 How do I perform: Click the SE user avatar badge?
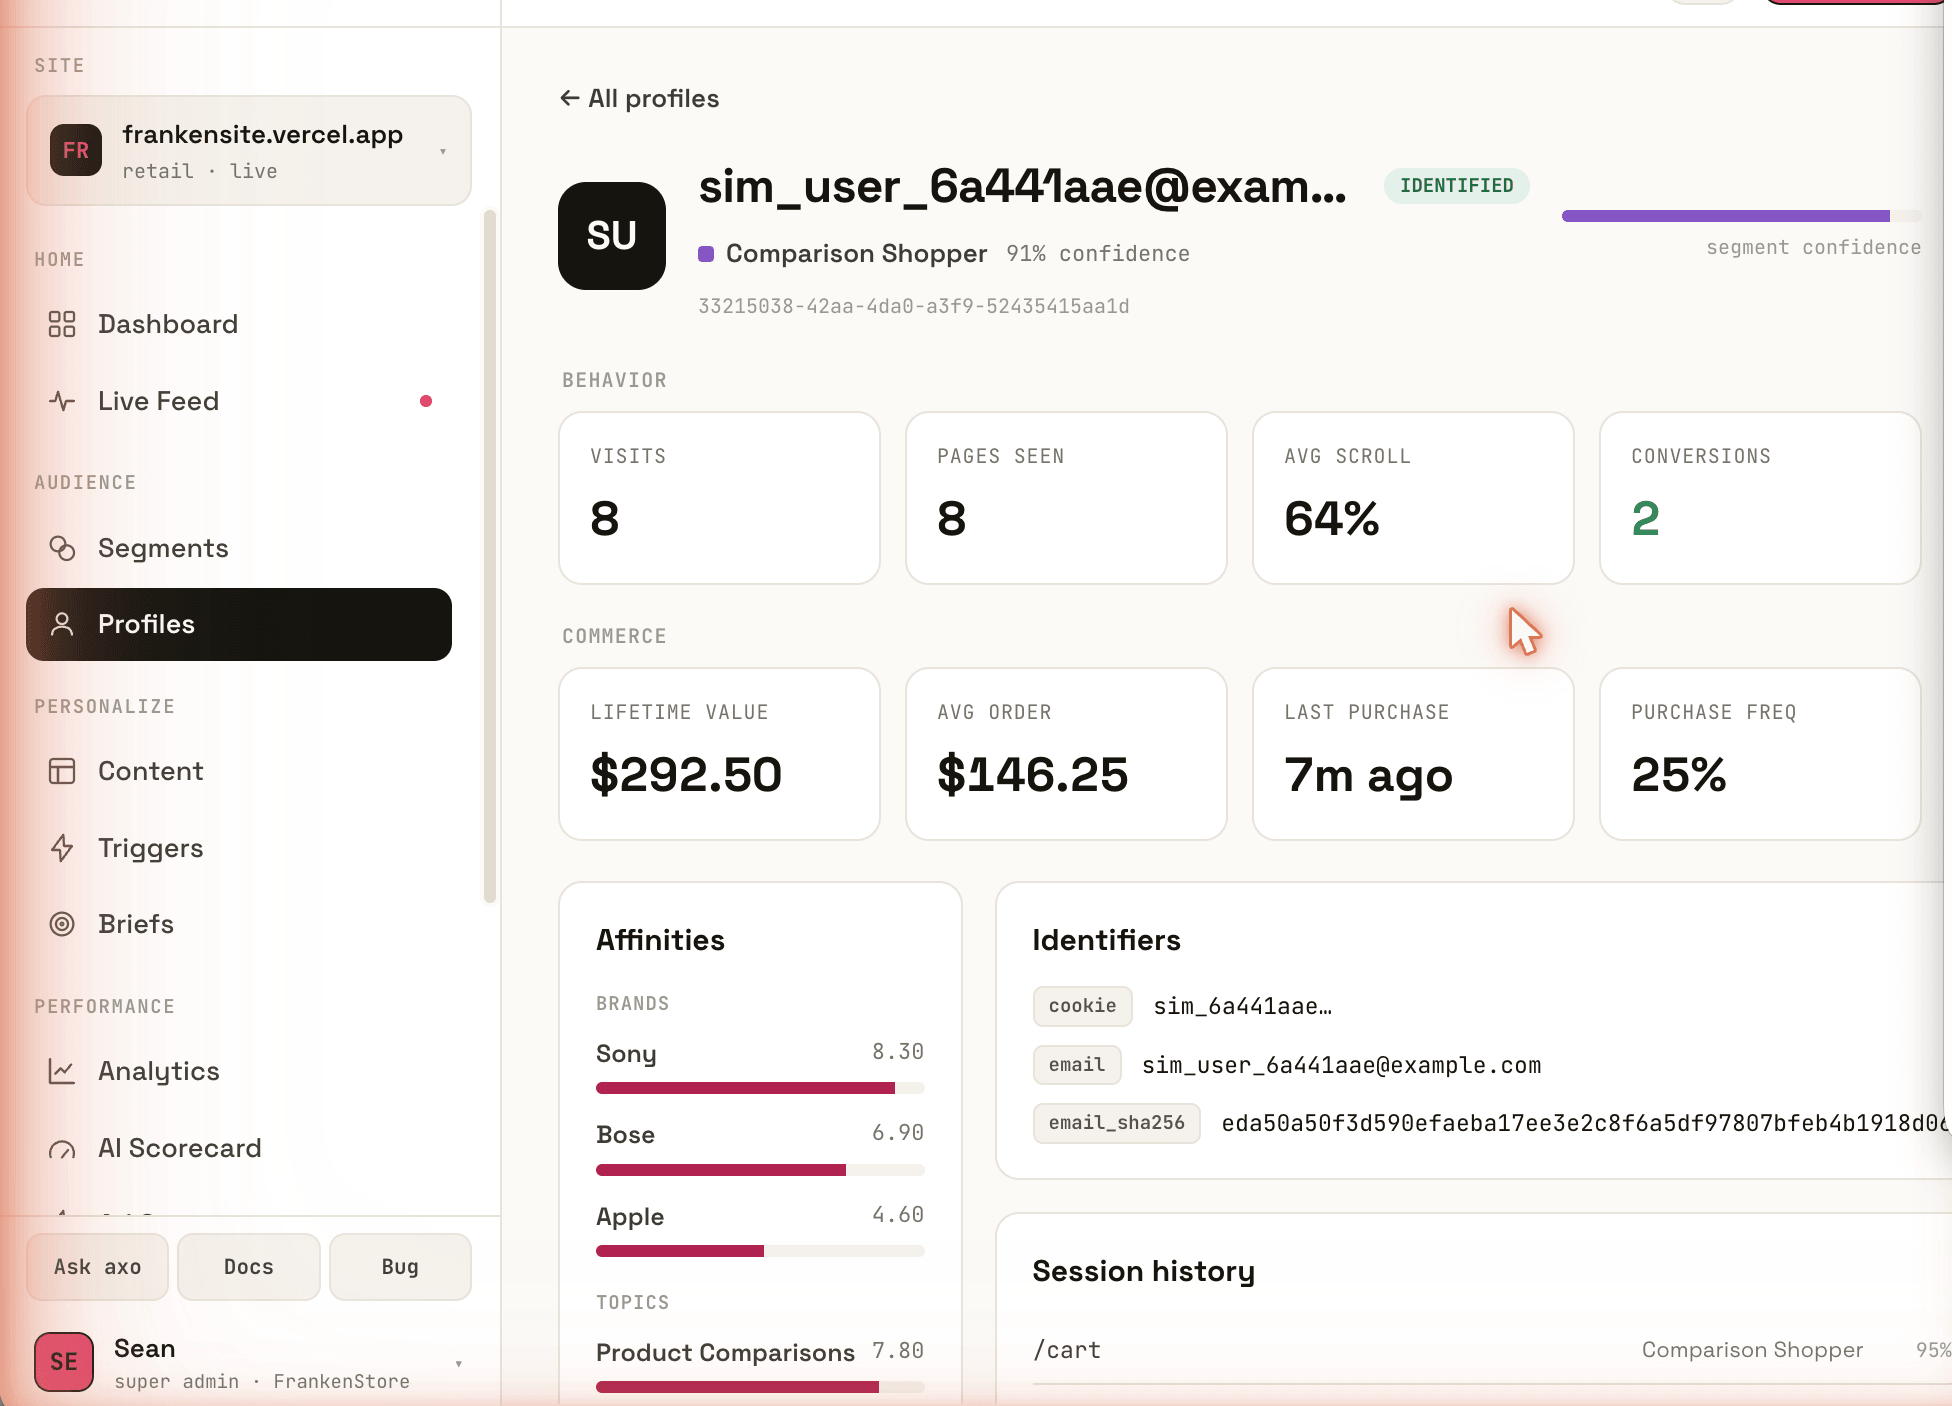coord(64,1361)
